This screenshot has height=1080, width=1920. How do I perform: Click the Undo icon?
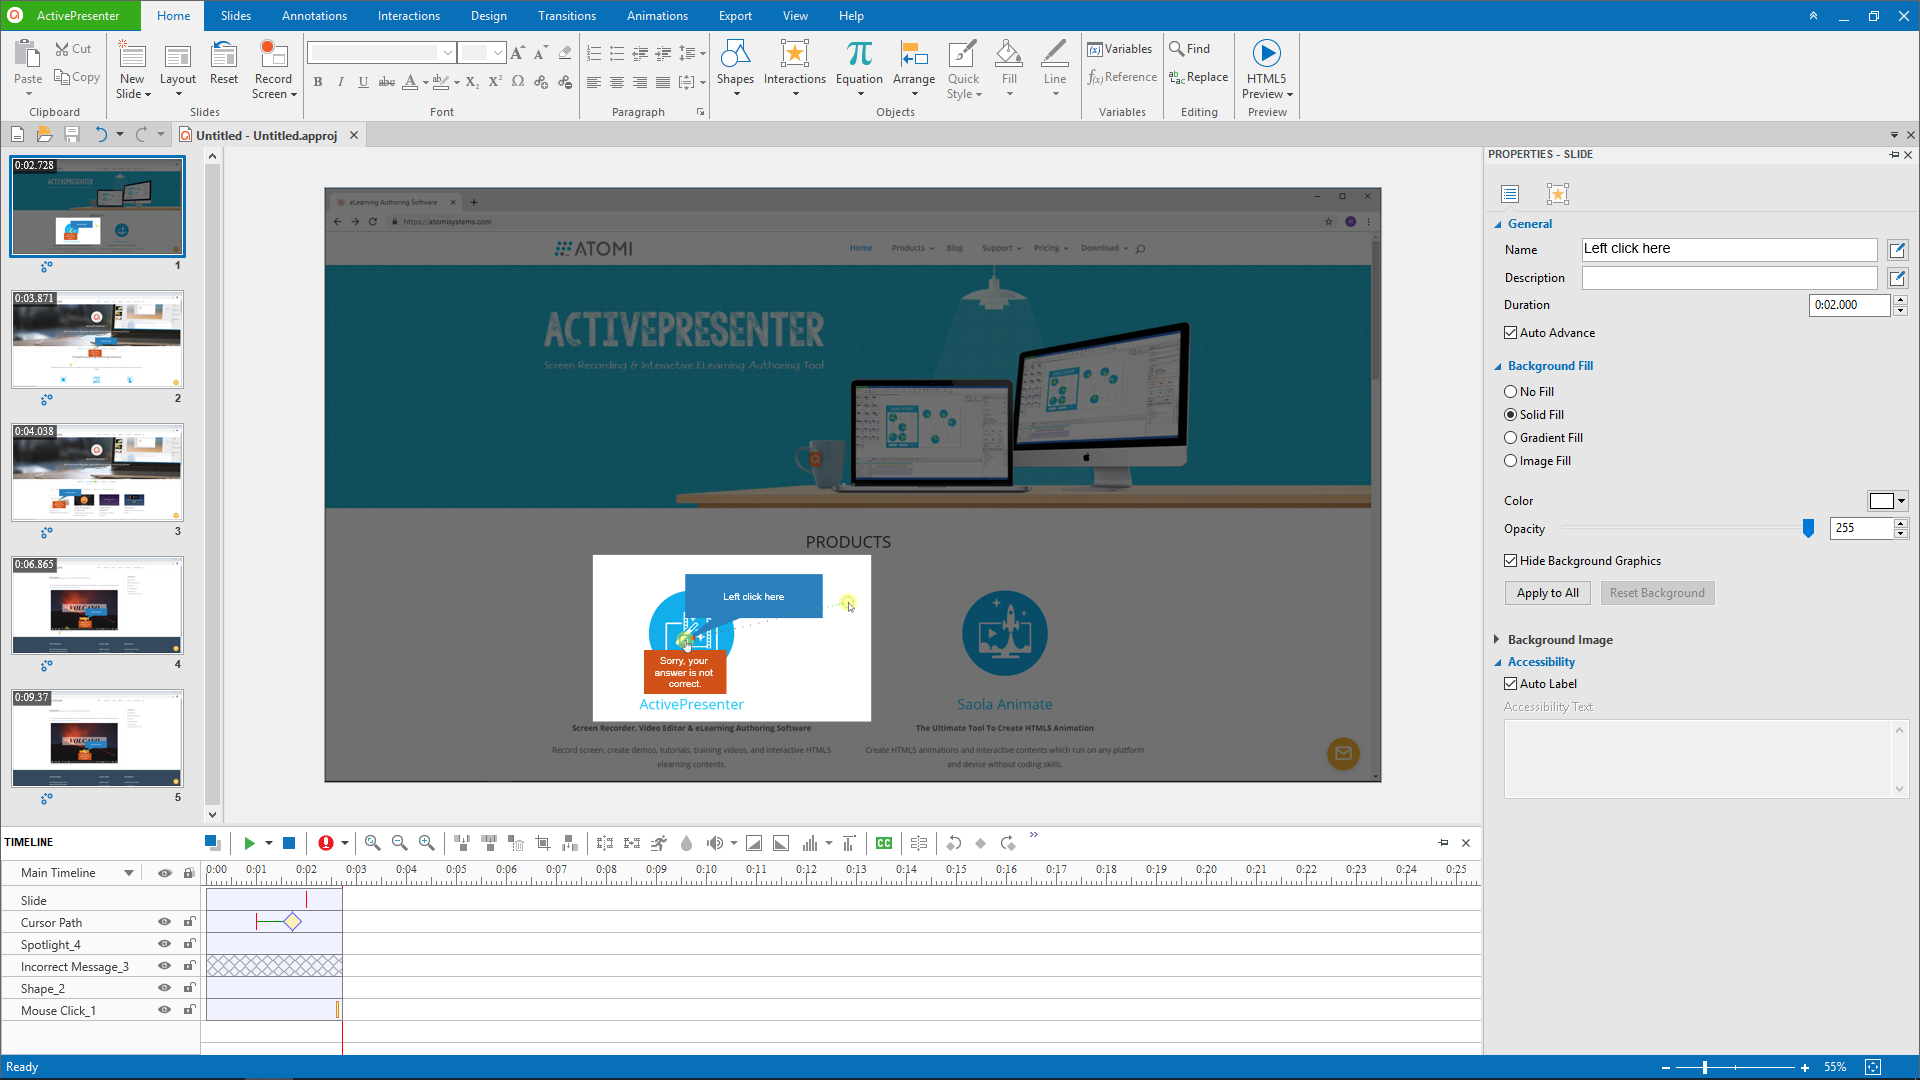100,135
